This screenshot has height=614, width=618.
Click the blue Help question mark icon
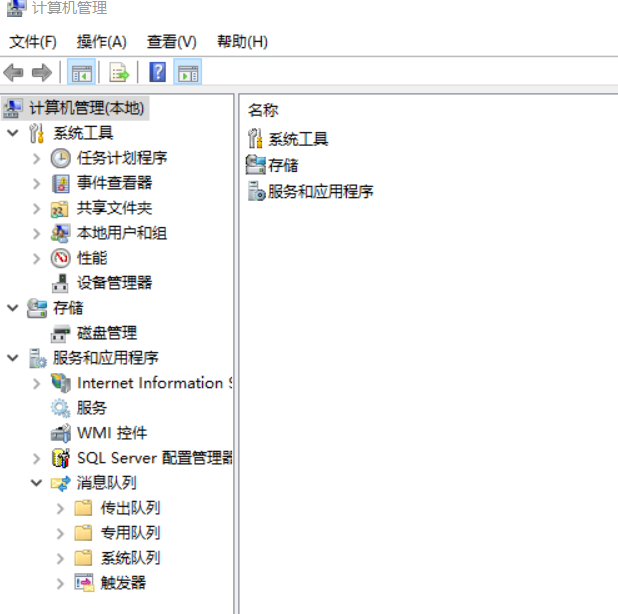coord(157,72)
